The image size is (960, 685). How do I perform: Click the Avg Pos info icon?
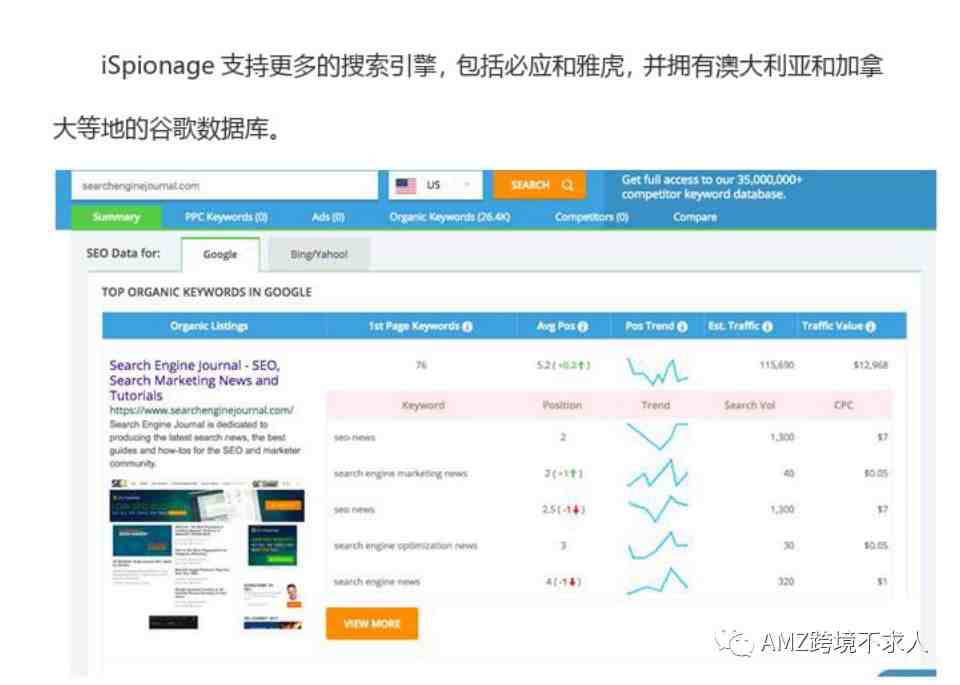point(583,327)
